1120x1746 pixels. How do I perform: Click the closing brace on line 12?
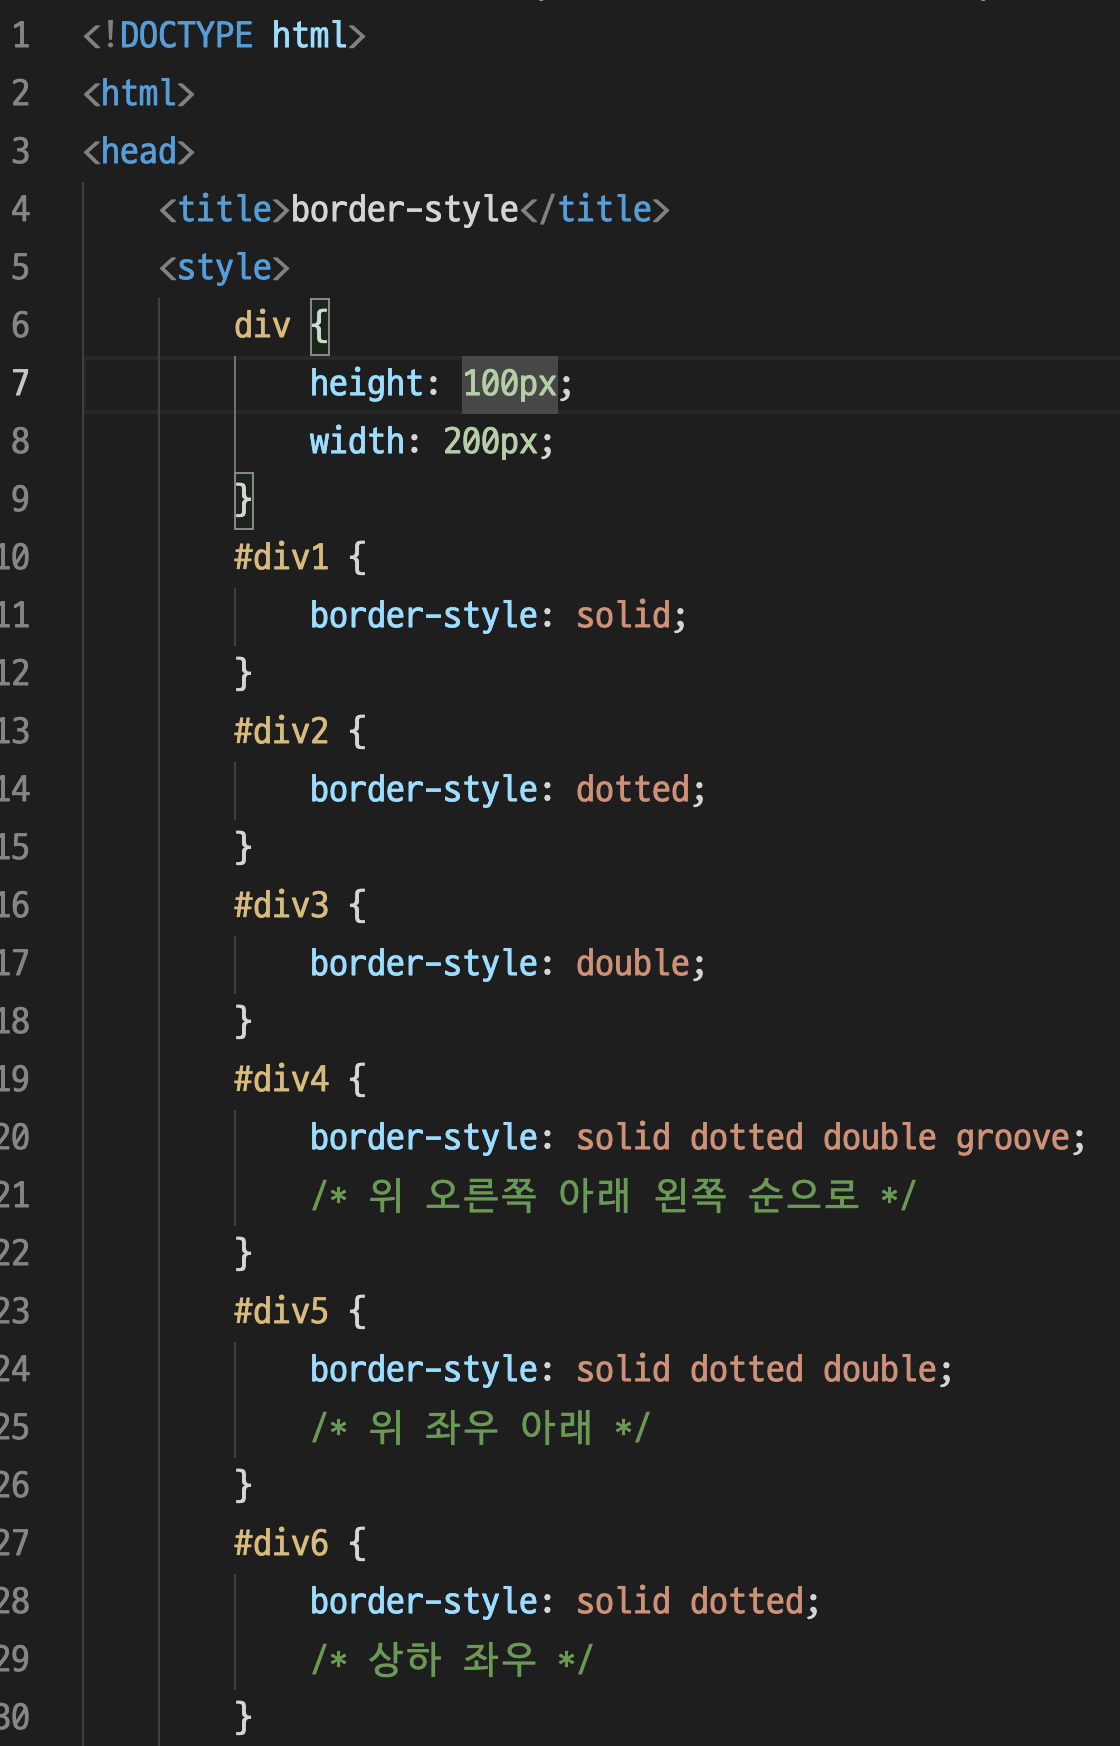(243, 674)
